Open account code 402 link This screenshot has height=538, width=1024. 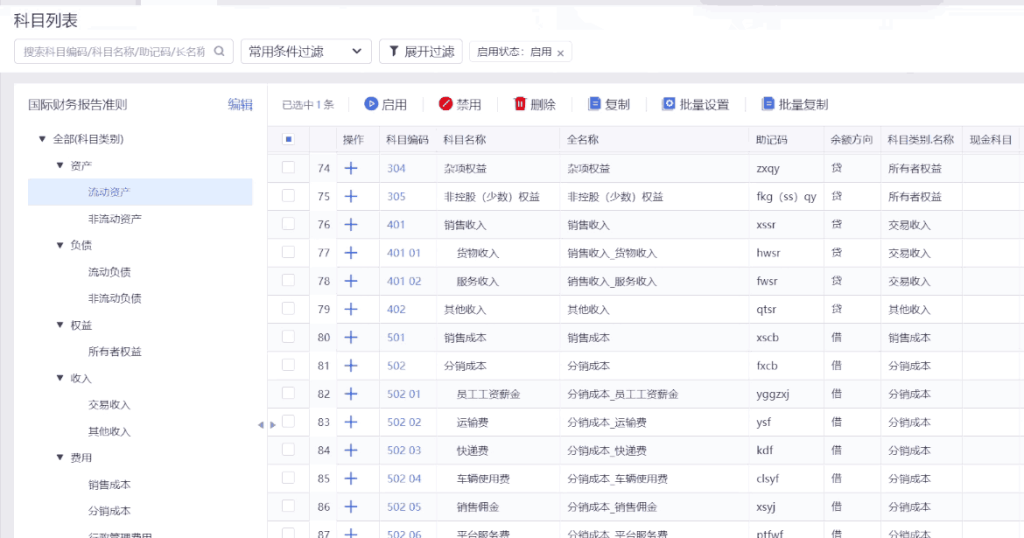pyautogui.click(x=396, y=309)
